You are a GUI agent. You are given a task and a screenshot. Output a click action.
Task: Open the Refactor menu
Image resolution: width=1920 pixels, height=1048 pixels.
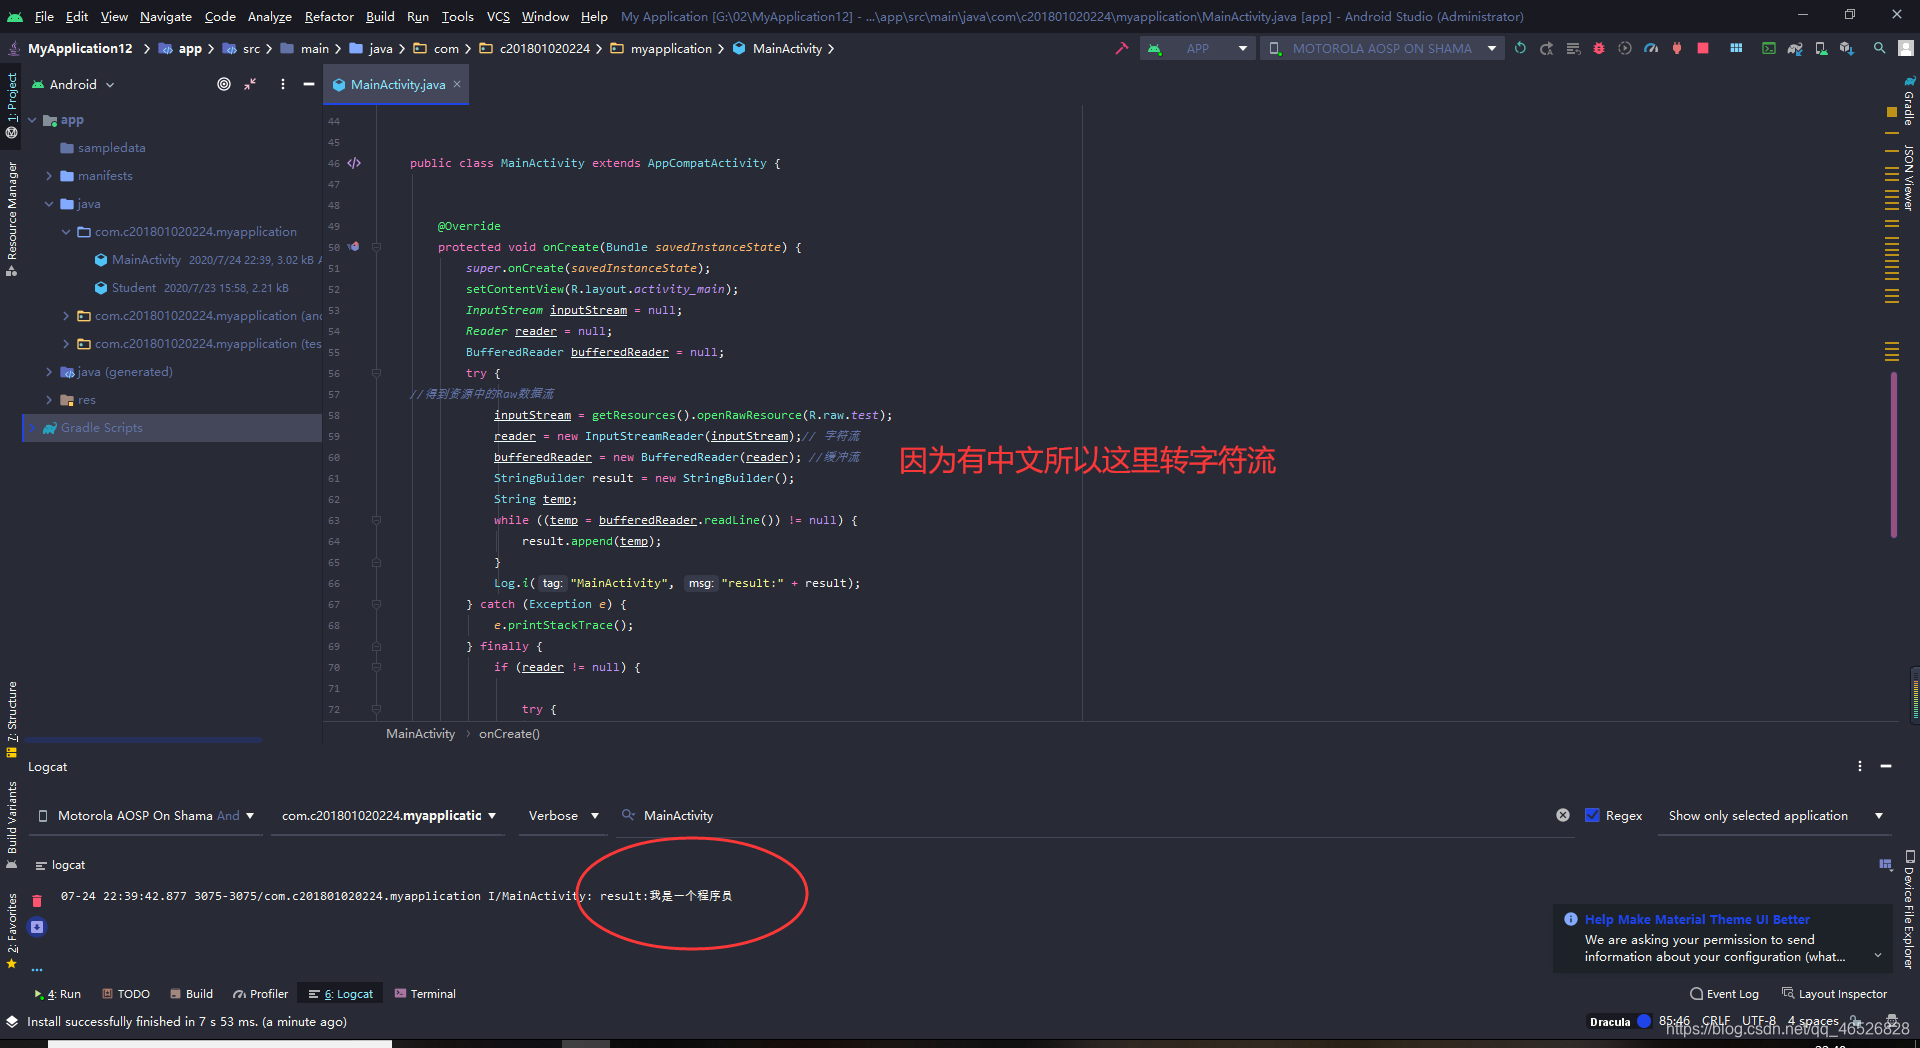point(329,16)
